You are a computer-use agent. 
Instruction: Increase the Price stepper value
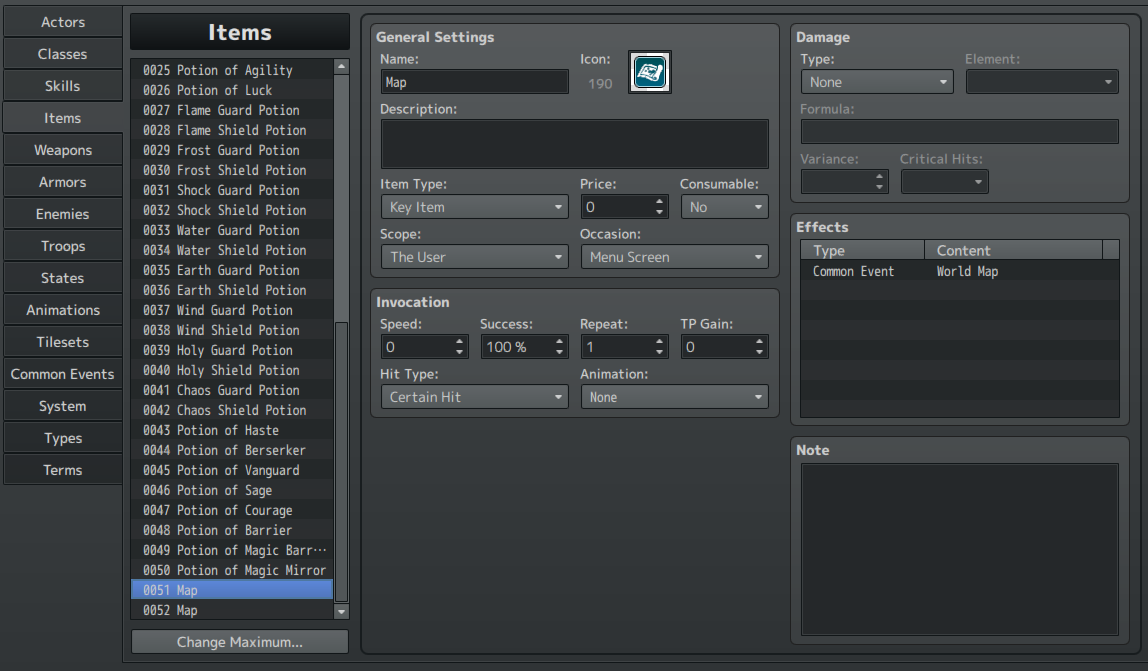pos(659,201)
